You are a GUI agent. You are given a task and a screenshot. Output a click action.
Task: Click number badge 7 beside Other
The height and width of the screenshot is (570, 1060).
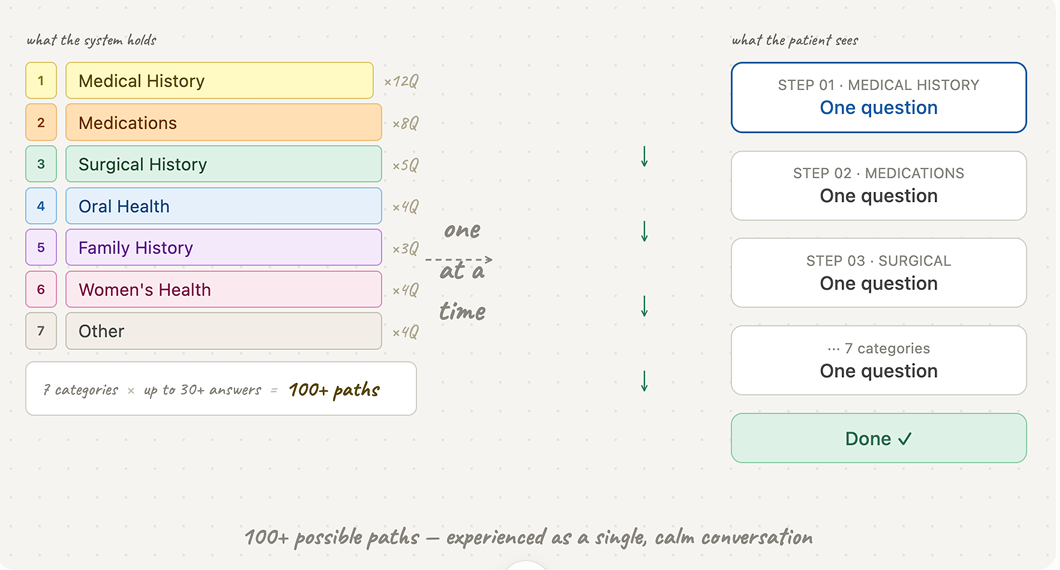(41, 331)
